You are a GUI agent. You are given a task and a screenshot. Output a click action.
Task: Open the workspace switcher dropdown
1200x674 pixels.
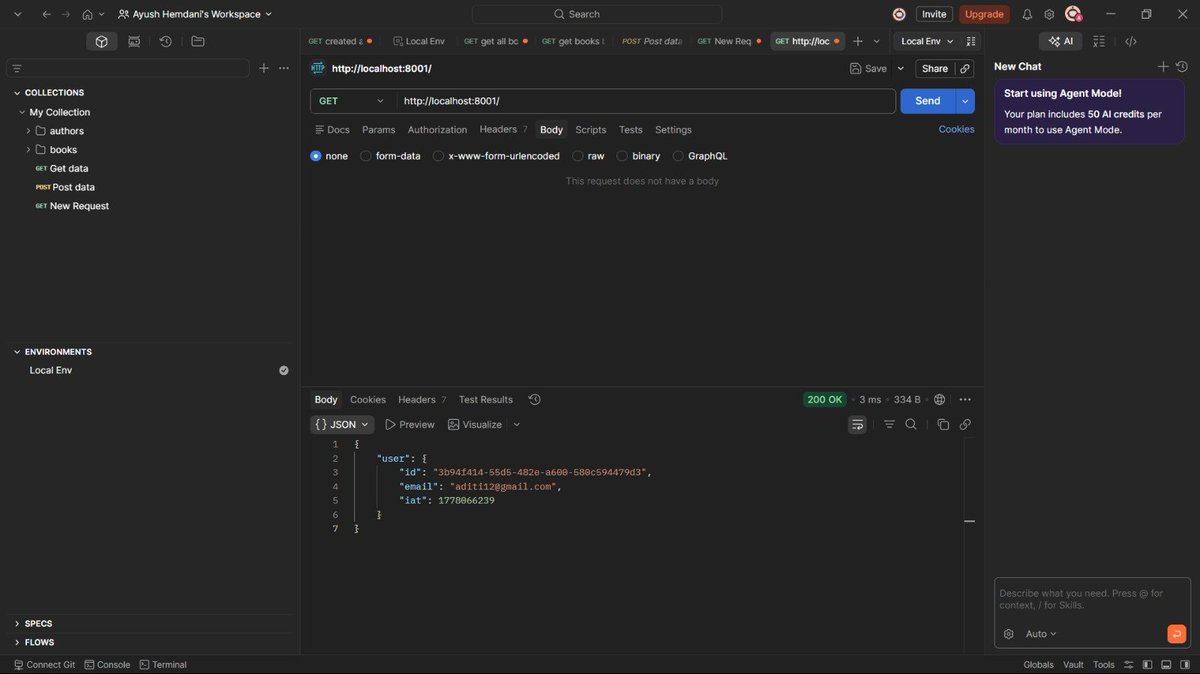click(195, 14)
